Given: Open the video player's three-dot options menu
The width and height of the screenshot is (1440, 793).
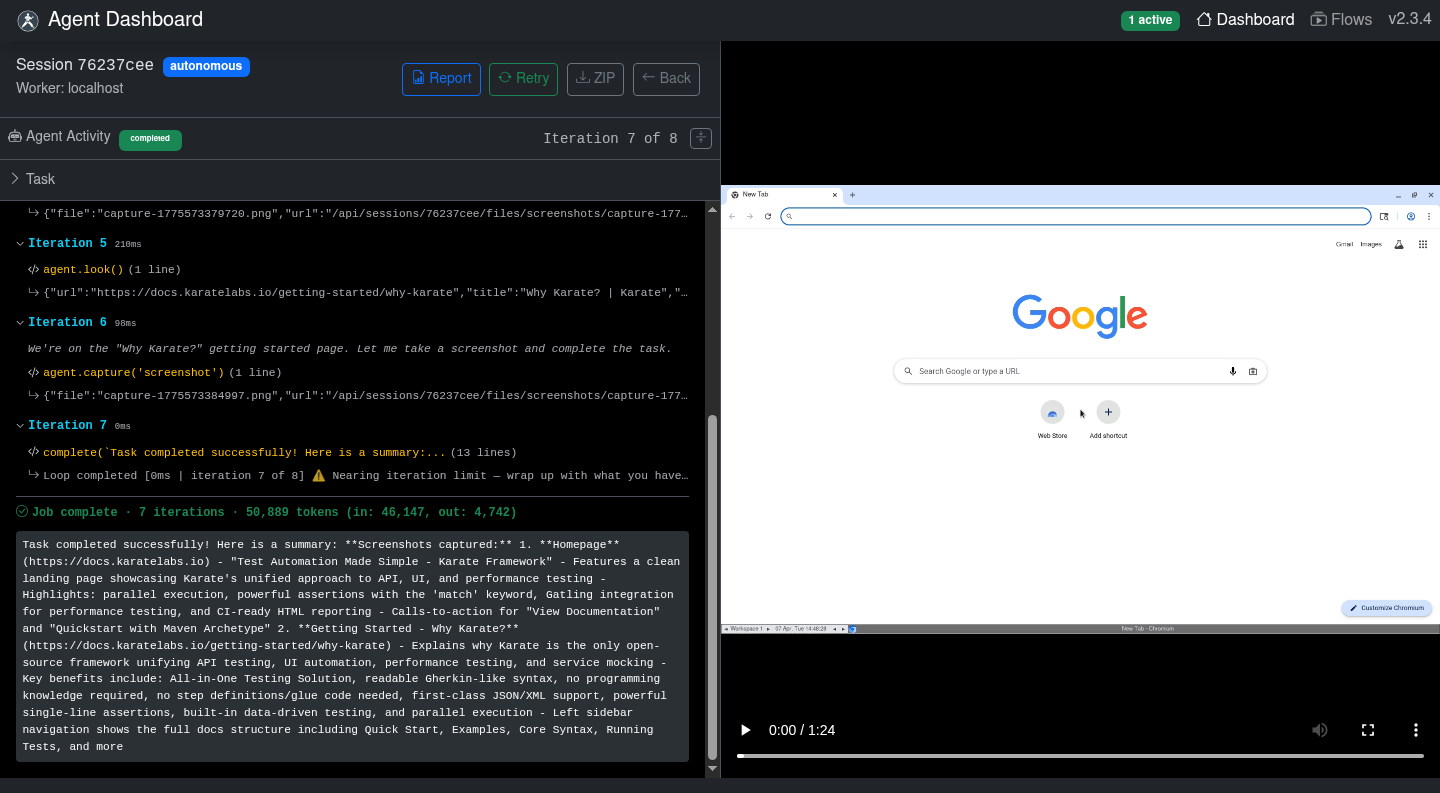Looking at the screenshot, I should click(1416, 730).
